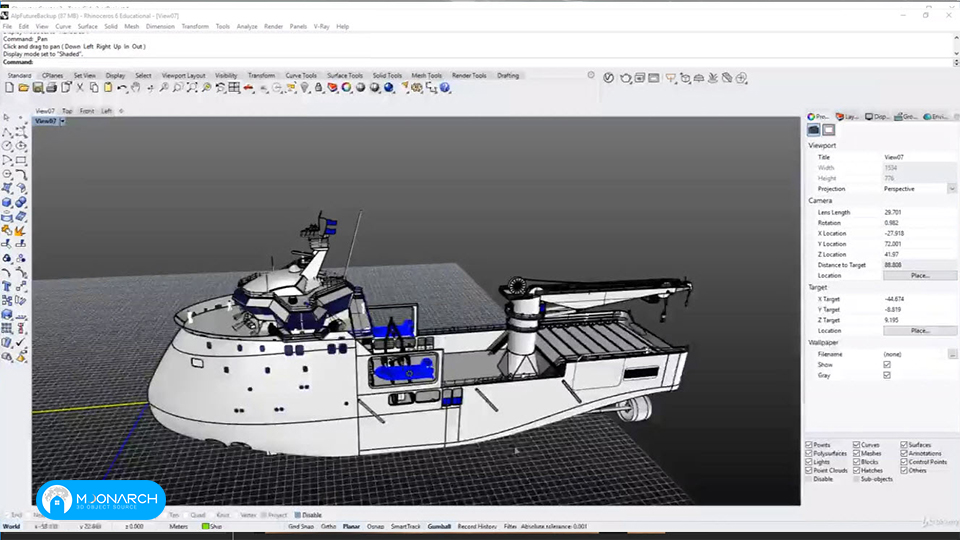The width and height of the screenshot is (960, 540).
Task: Click the light bulb Hide icon
Action: (x=304, y=88)
